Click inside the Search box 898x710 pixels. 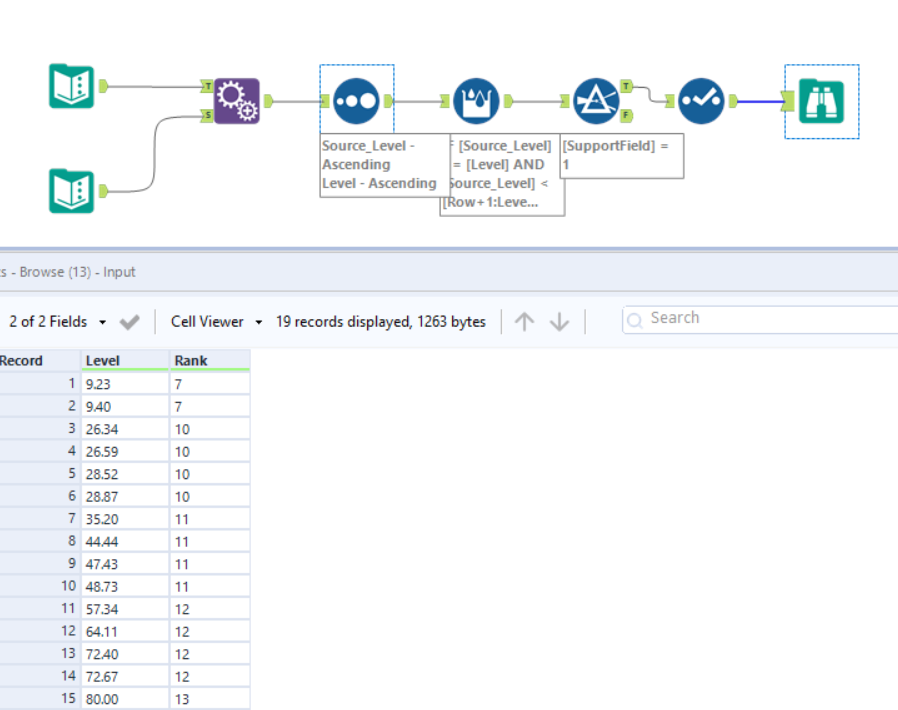(x=740, y=318)
